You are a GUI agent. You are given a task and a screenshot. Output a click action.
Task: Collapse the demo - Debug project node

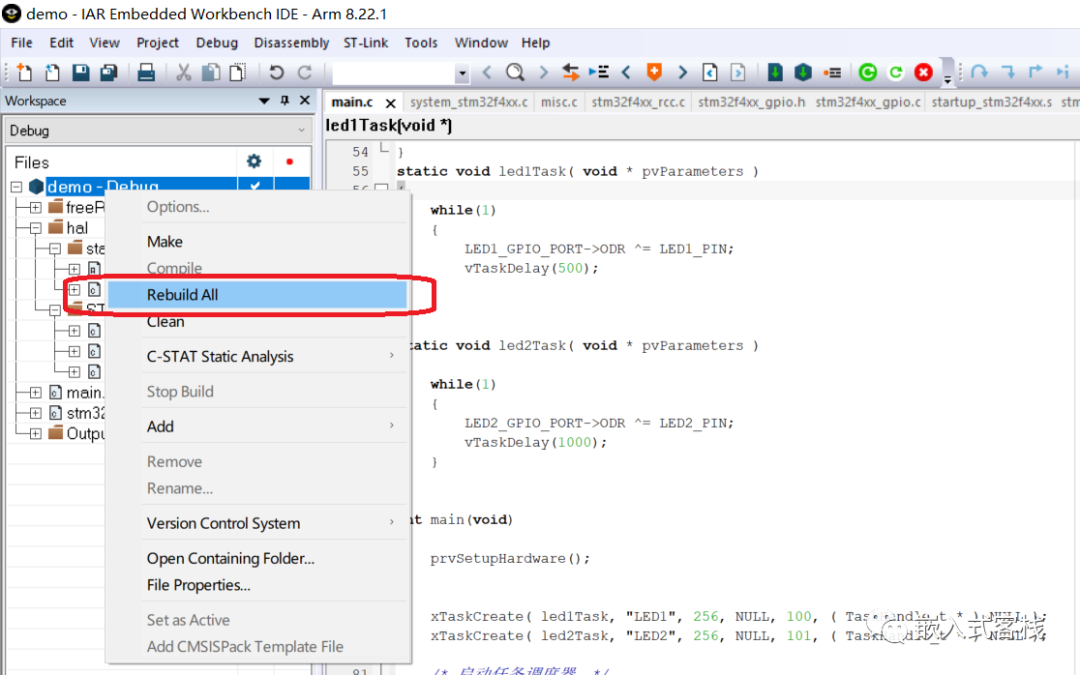17,187
